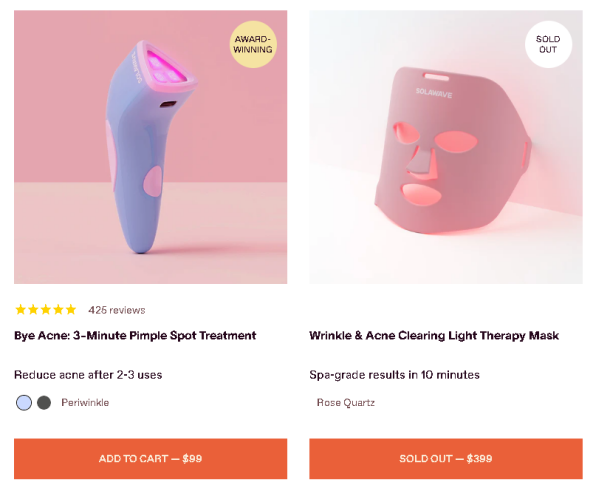The width and height of the screenshot is (593, 494).
Task: View the light therapy mask image
Action: point(446,147)
